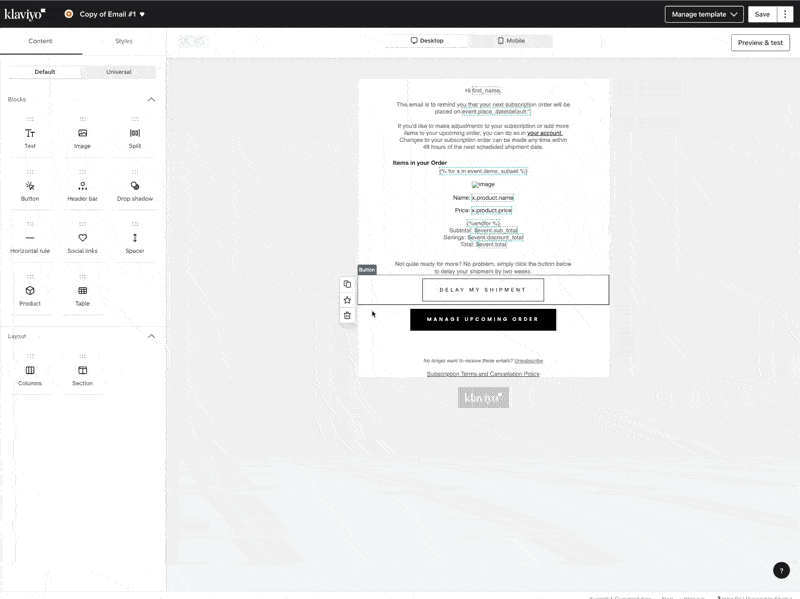Select the Table block icon
The height and width of the screenshot is (599, 800).
click(x=82, y=290)
